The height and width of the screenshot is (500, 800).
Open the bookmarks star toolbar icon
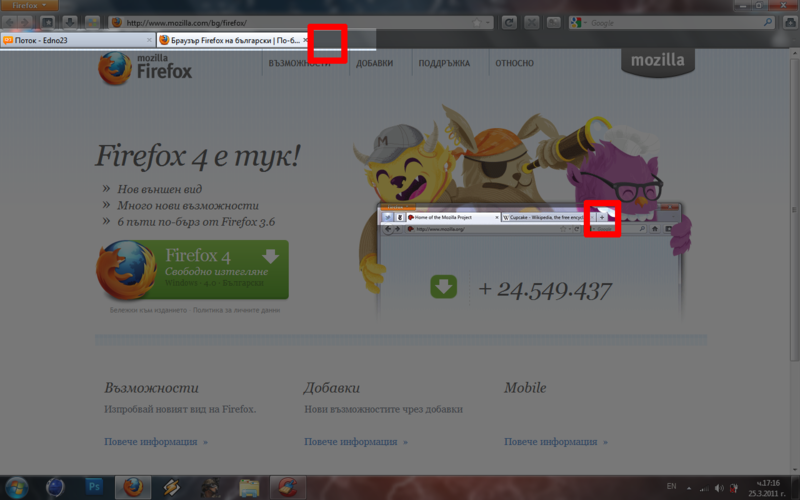pos(47,22)
